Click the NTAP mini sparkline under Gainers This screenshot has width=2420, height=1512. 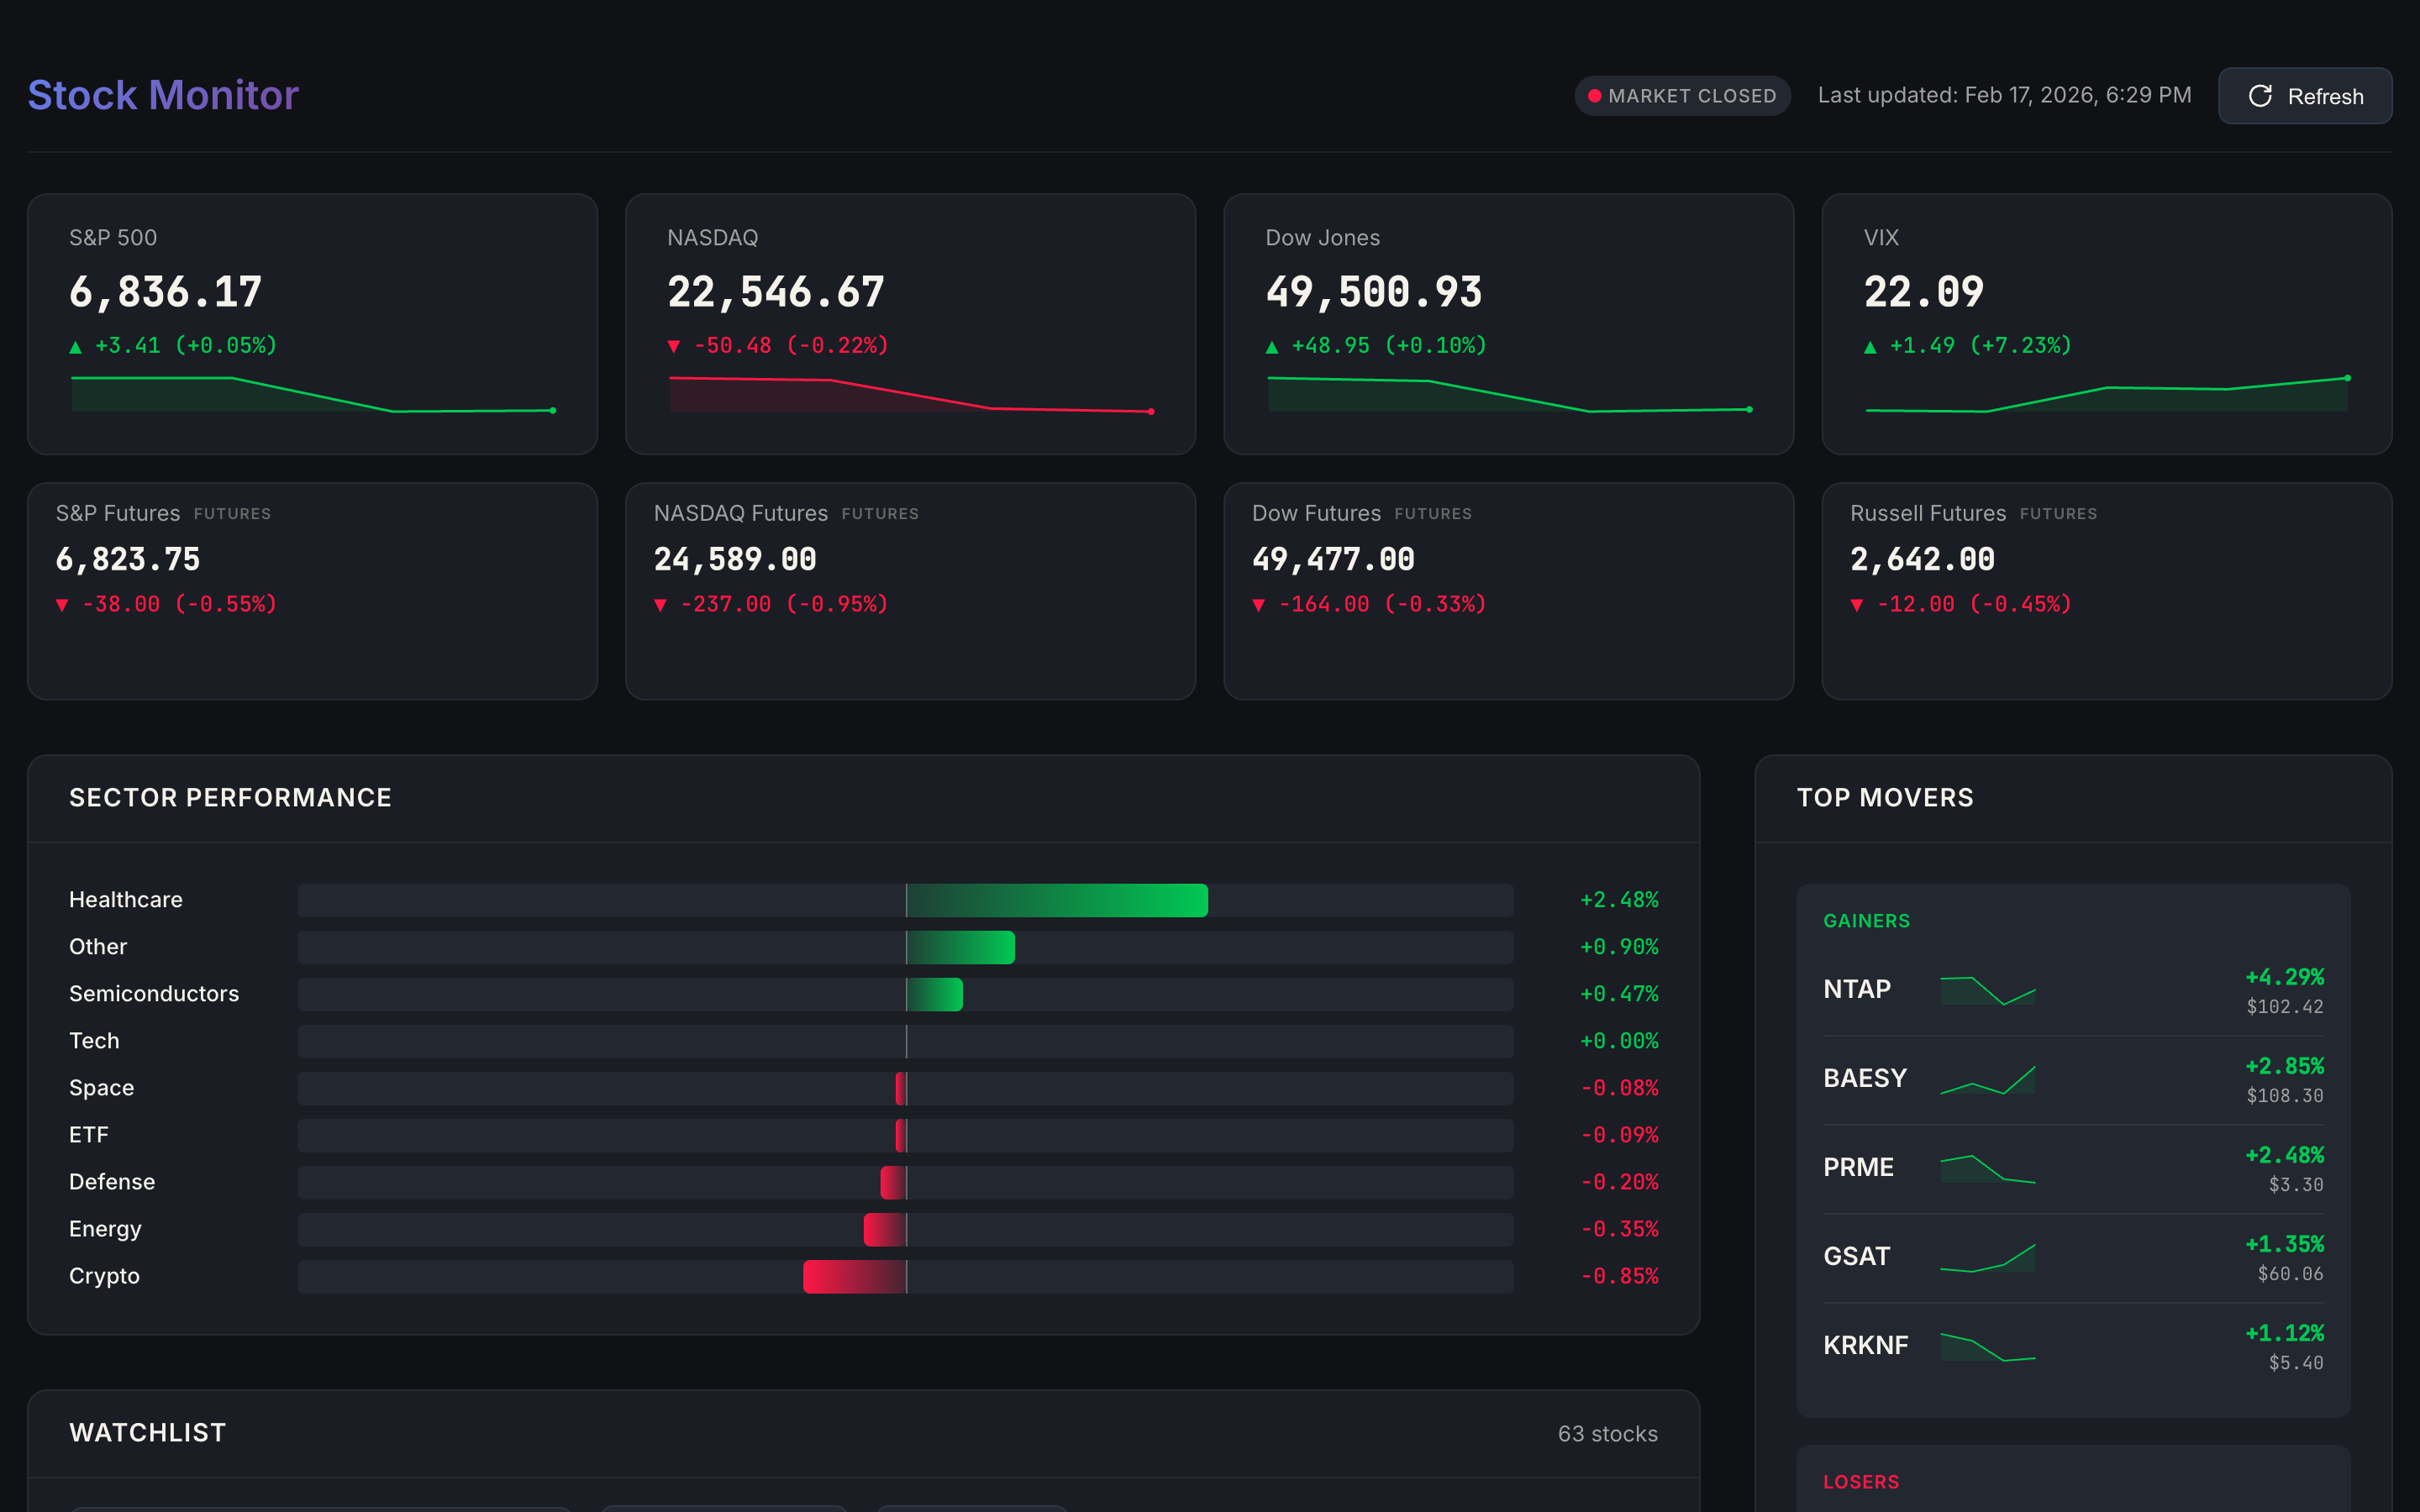tap(1988, 993)
